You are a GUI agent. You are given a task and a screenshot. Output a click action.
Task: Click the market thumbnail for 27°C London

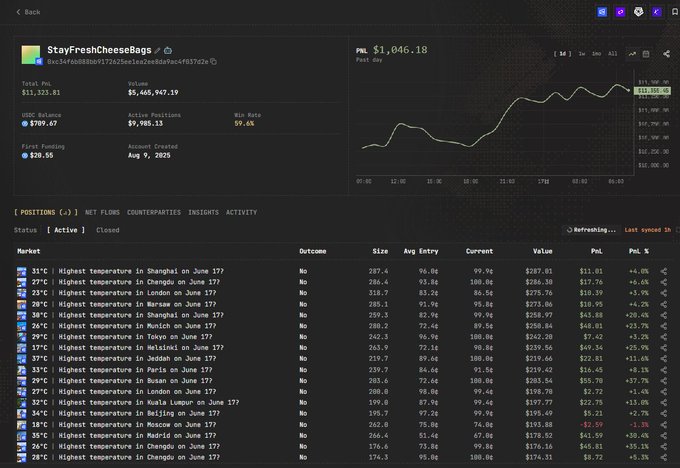click(22, 391)
